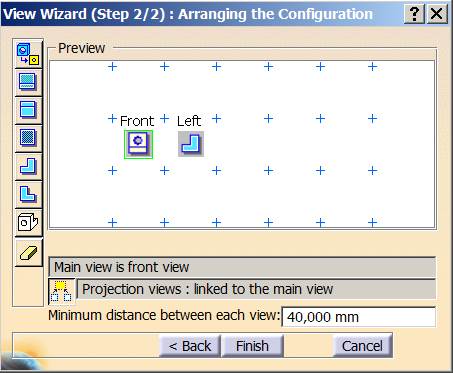
Task: Click the Finish button
Action: pyautogui.click(x=252, y=346)
